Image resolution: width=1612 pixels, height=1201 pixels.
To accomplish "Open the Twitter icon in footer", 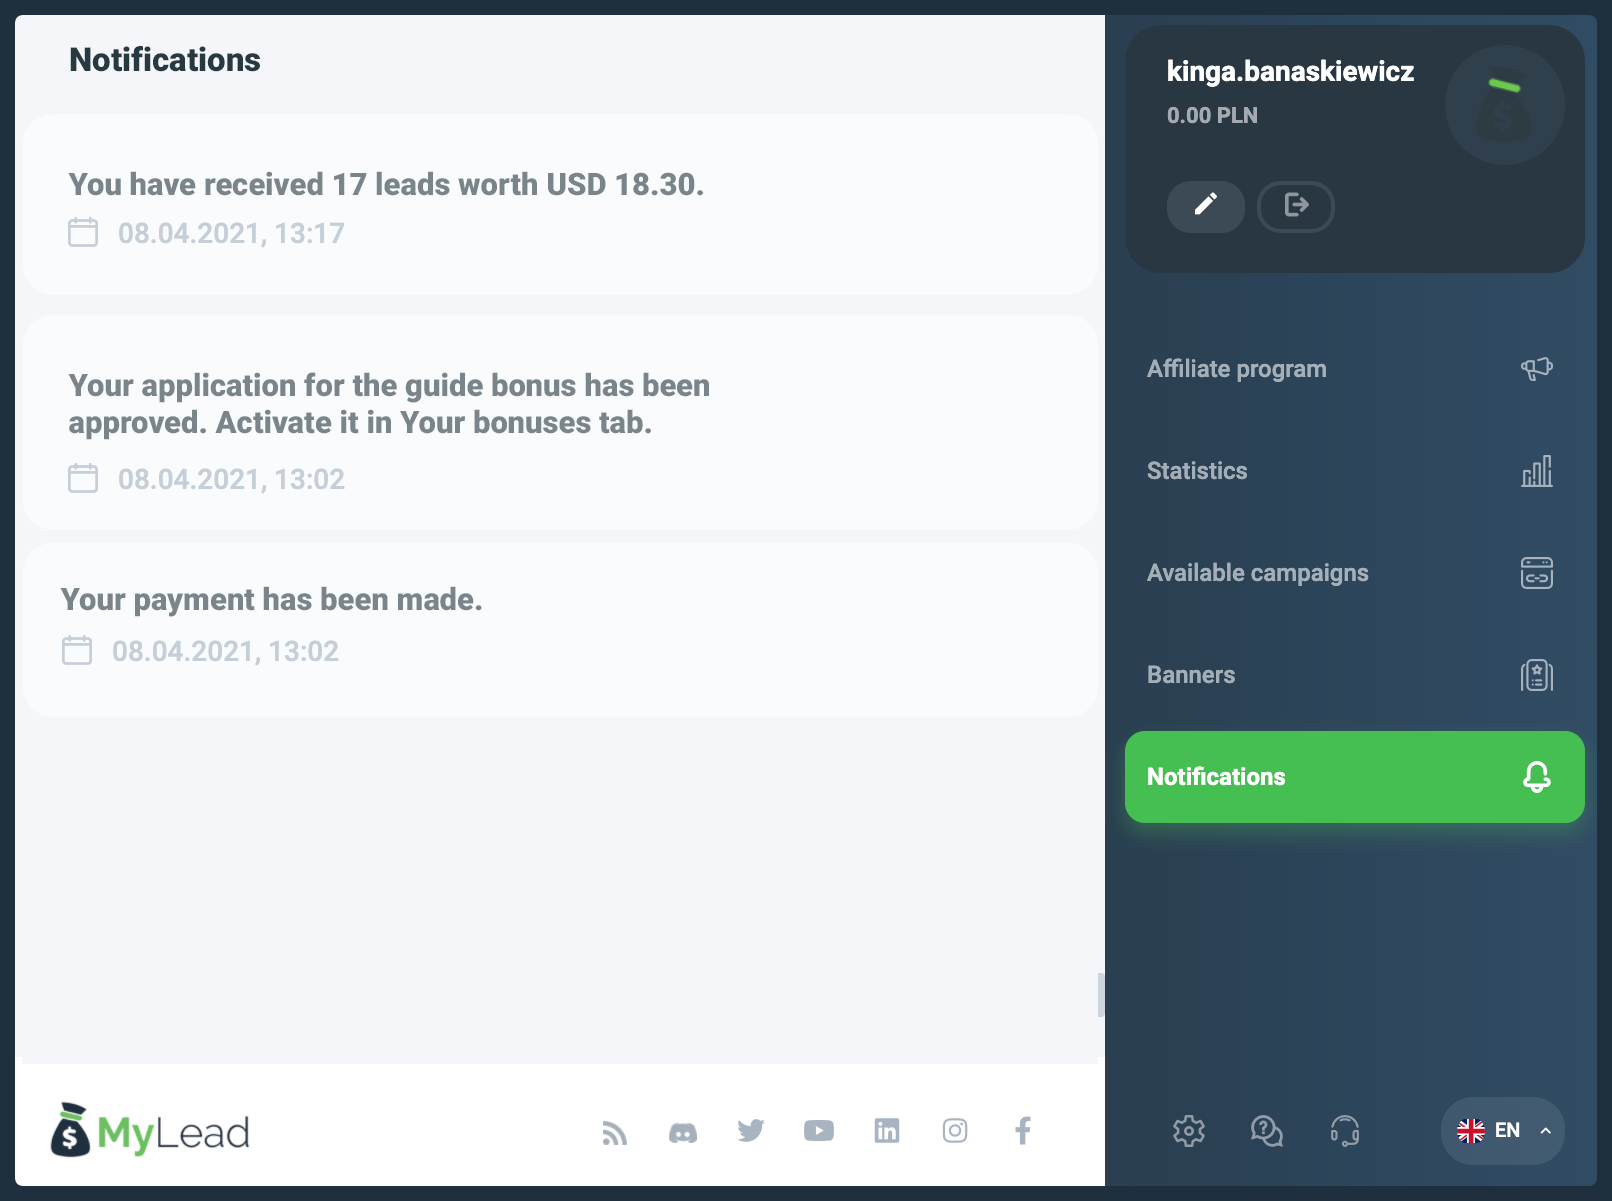I will coord(751,1131).
